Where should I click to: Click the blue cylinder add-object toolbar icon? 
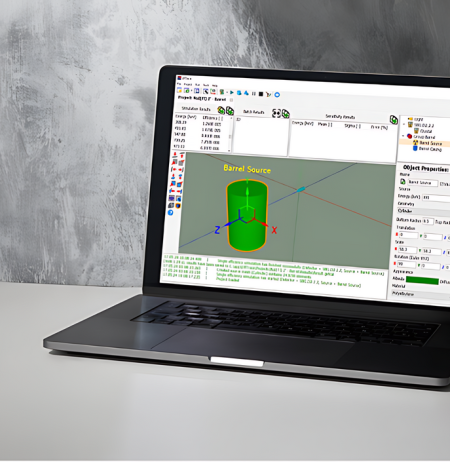click(239, 93)
